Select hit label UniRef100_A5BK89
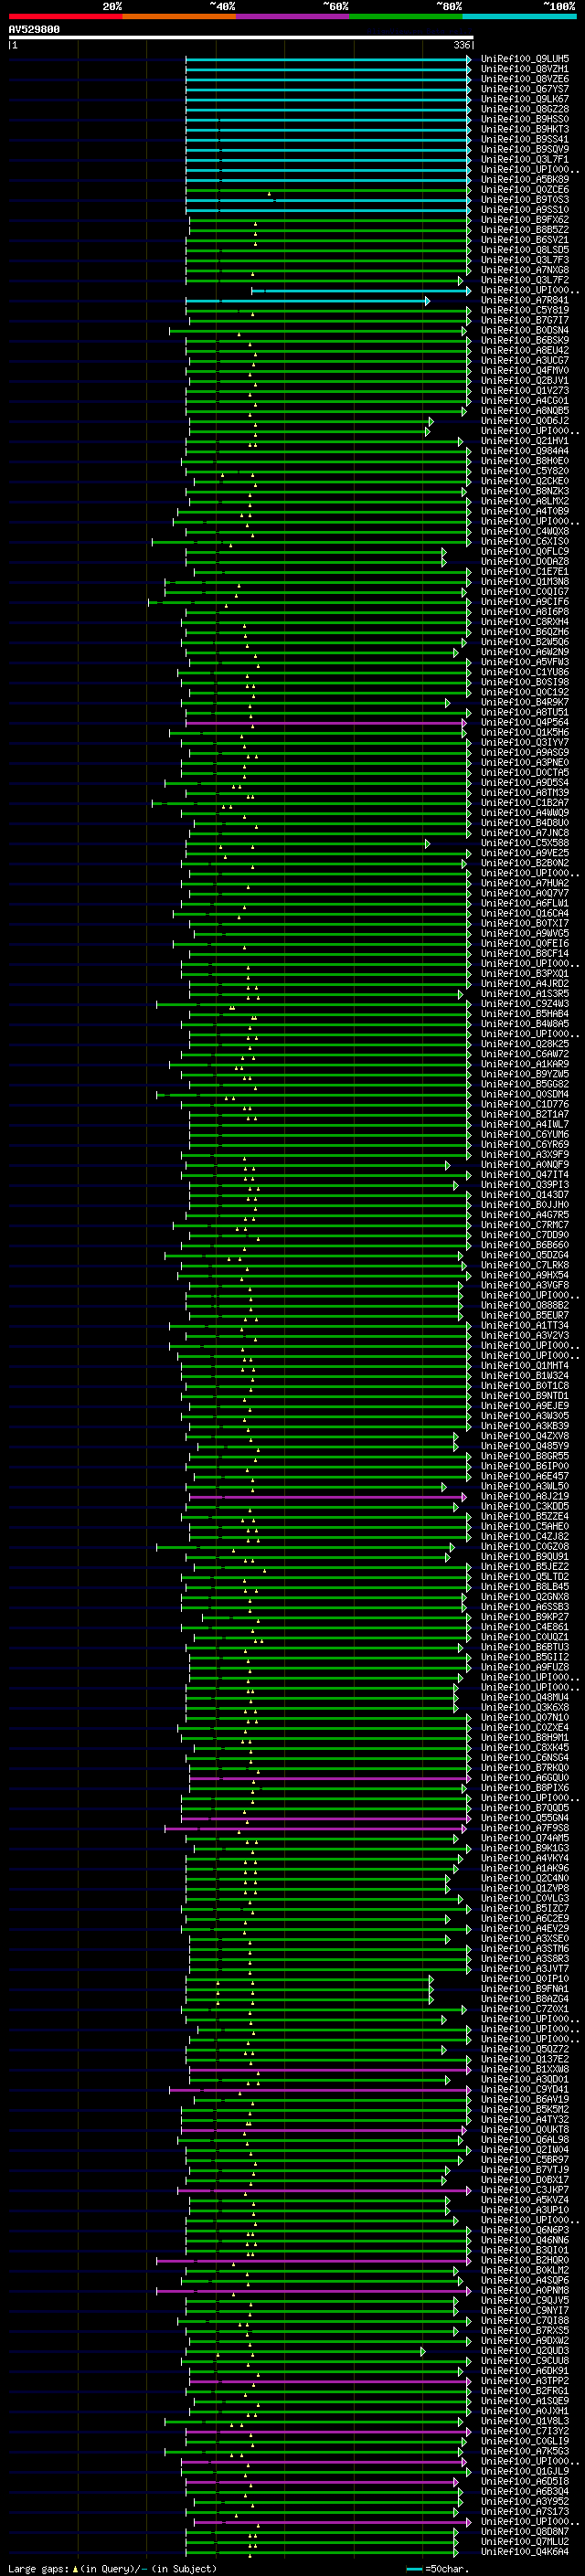The width and height of the screenshot is (585, 2576). coord(525,180)
